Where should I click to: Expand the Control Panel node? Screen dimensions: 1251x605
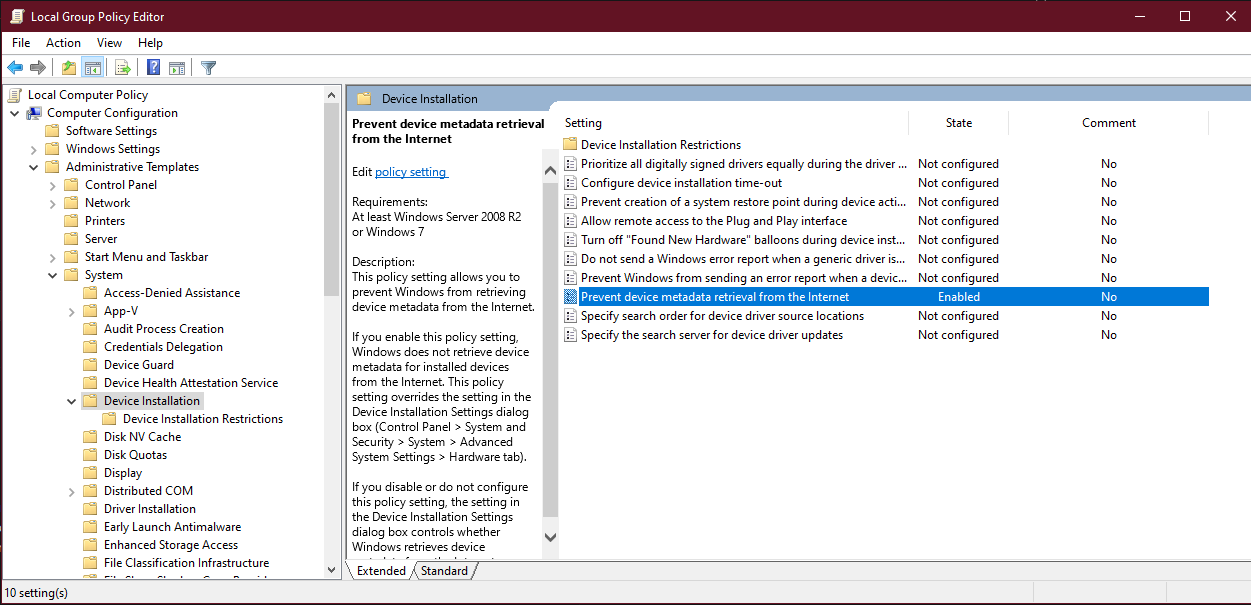click(52, 185)
